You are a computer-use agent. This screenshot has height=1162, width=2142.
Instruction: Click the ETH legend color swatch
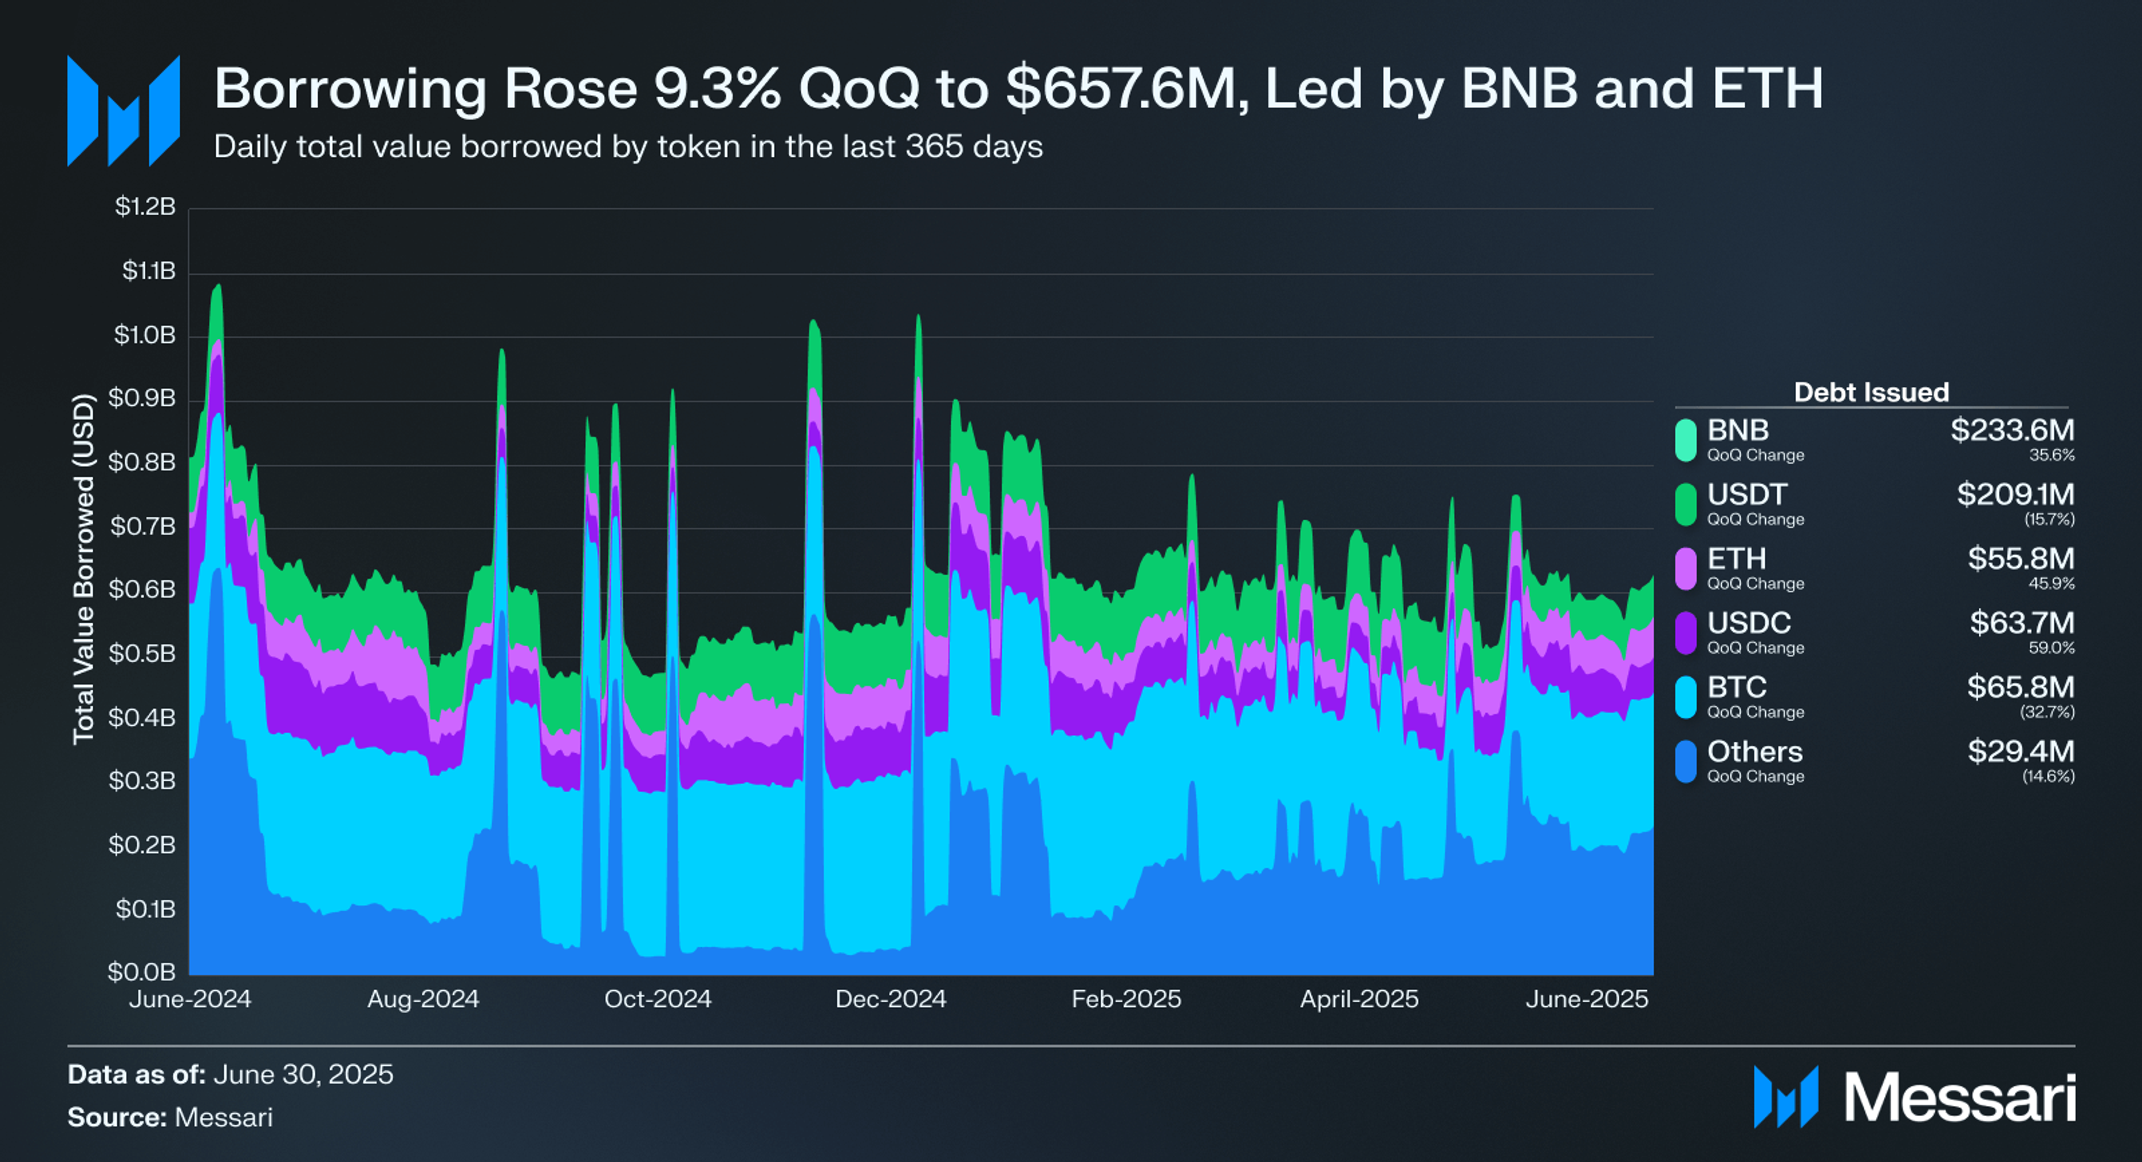[1686, 569]
